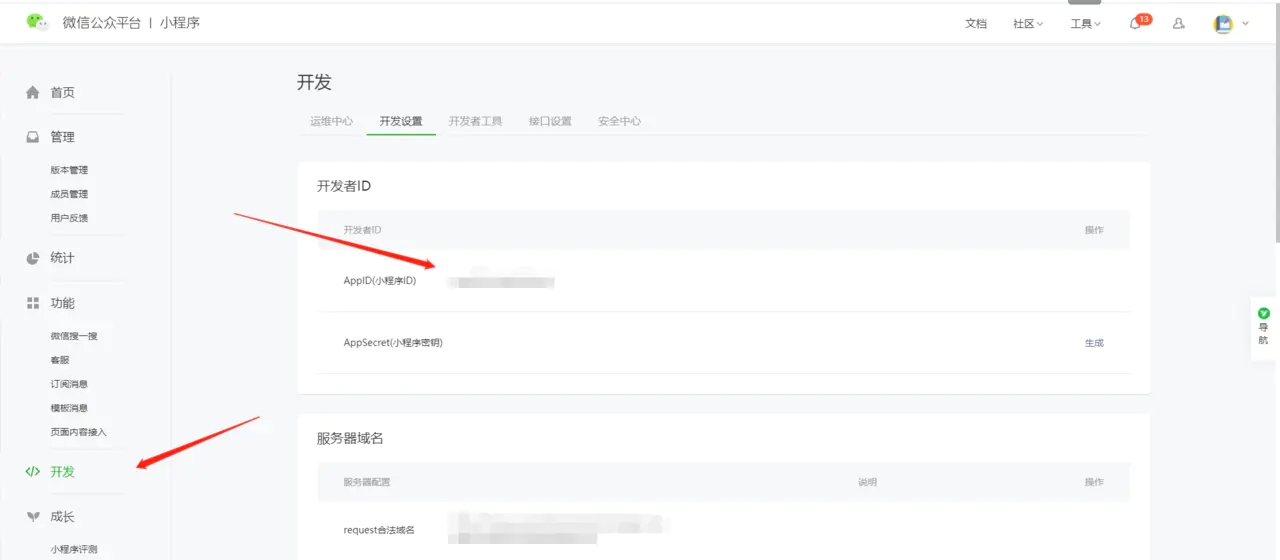Click the AppSecret(小程序密钥) label

[x=393, y=343]
